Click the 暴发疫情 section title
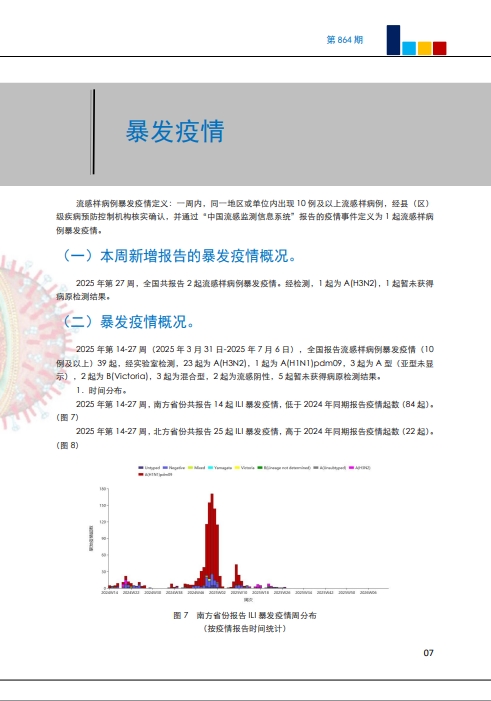This screenshot has height=701, width=491. [175, 131]
